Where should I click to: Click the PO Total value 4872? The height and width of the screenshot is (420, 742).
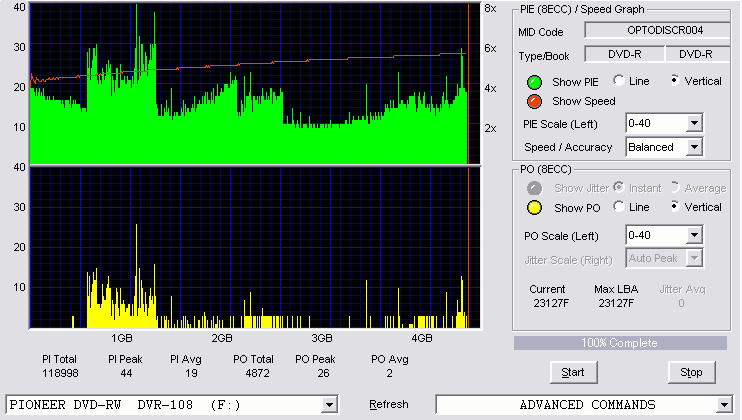(x=257, y=373)
